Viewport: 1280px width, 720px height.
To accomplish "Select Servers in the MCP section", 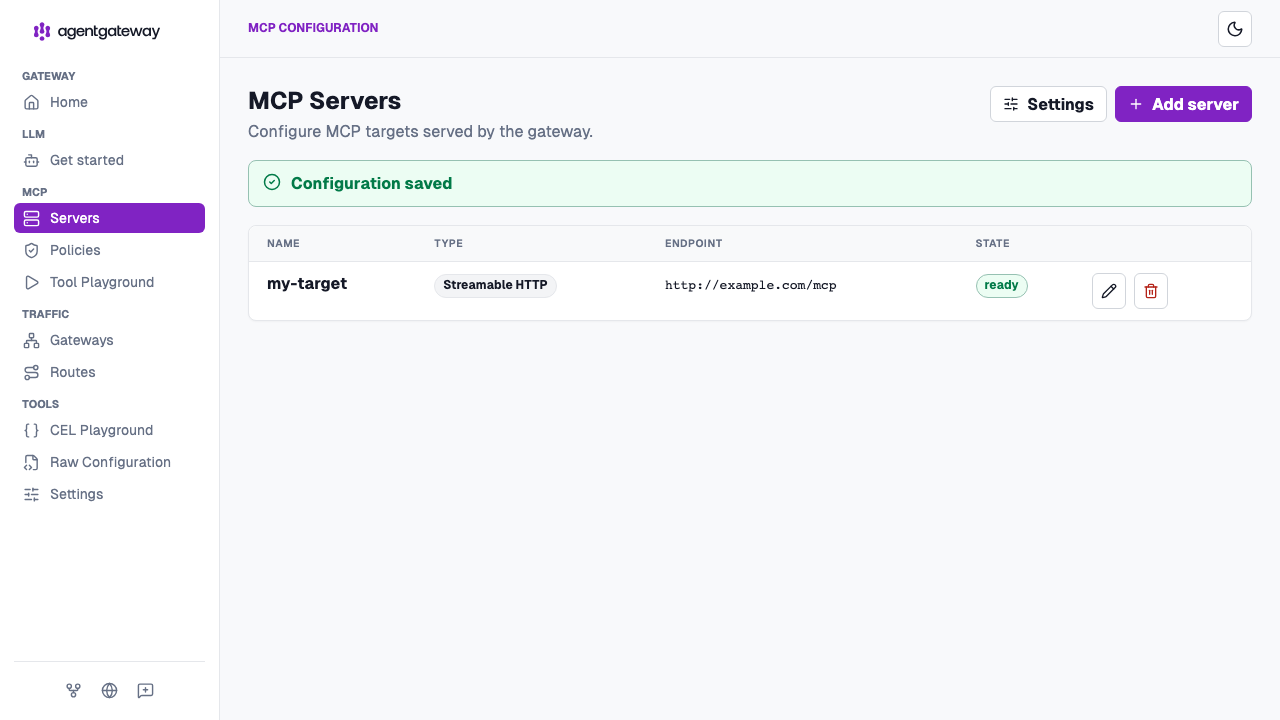I will pos(109,218).
